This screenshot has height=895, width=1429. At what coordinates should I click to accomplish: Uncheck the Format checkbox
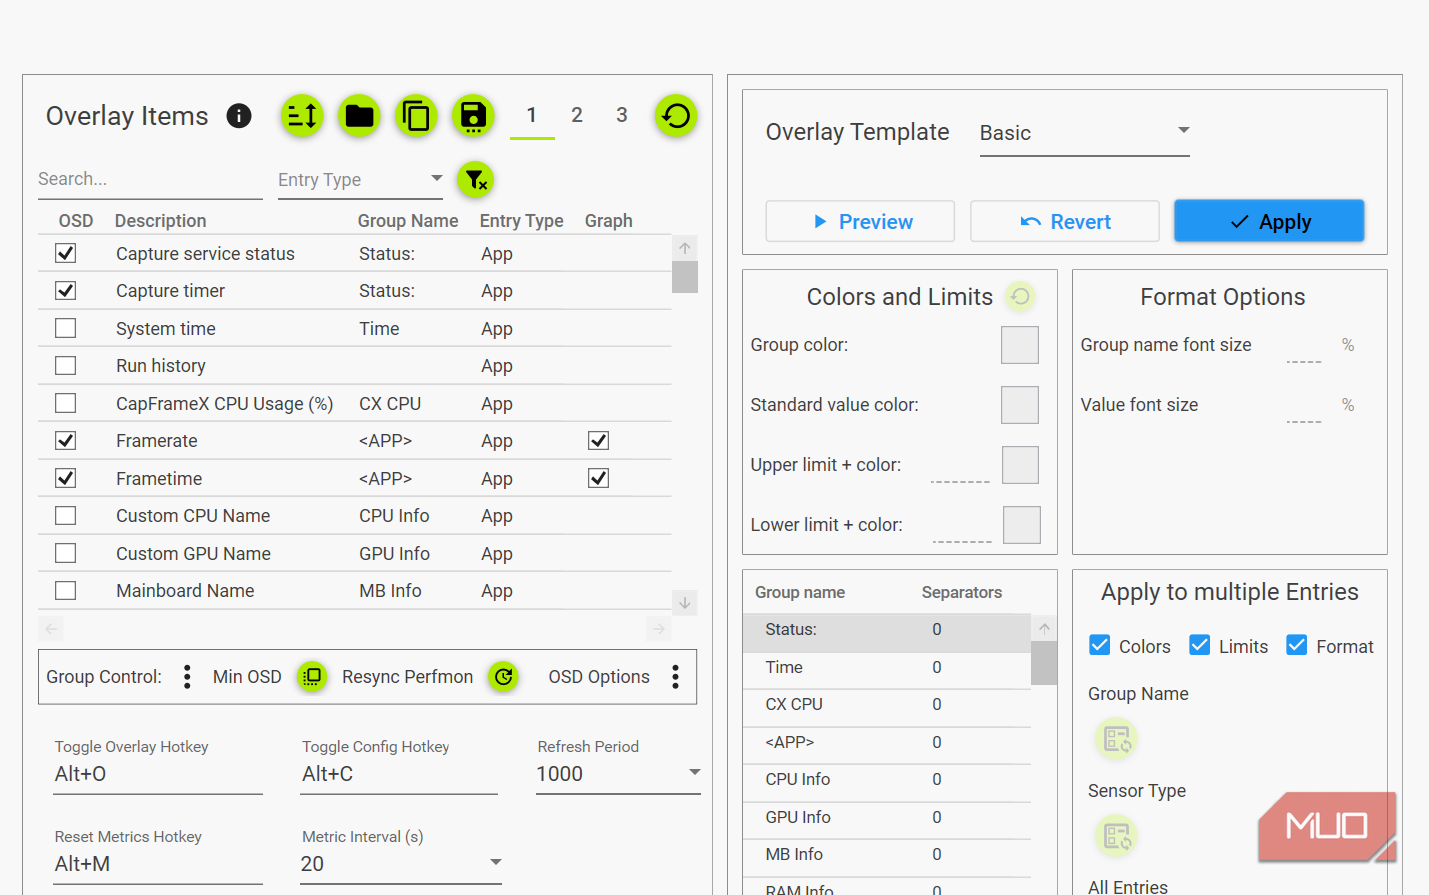[x=1297, y=645]
